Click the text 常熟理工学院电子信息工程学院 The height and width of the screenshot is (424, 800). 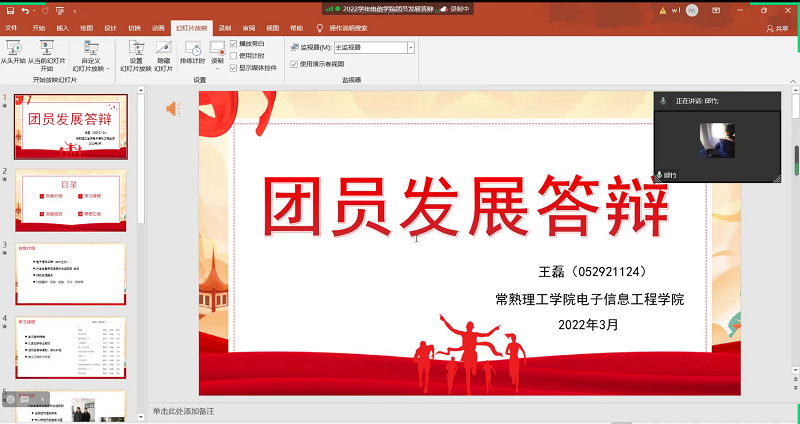[589, 299]
